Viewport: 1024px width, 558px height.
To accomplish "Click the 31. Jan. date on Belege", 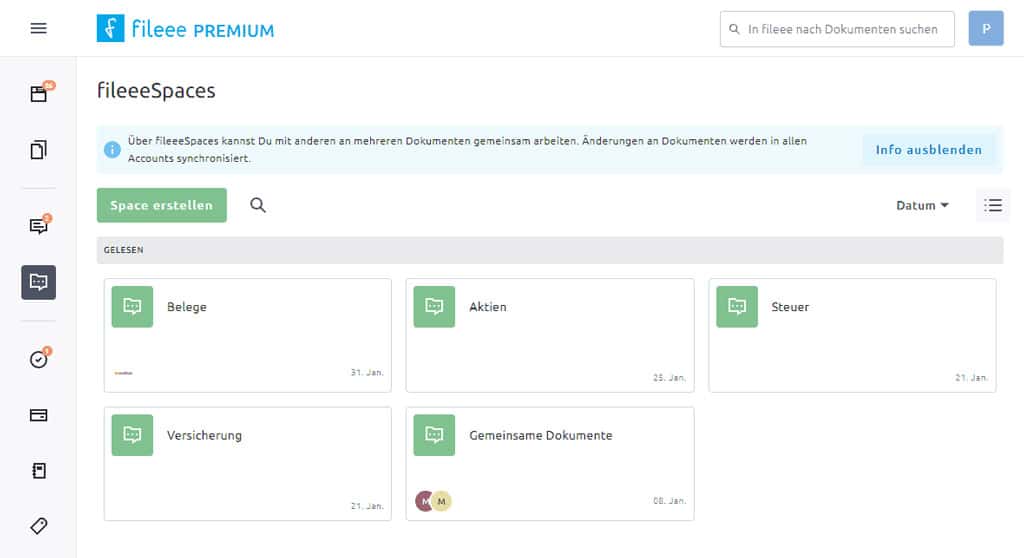I will (x=367, y=372).
